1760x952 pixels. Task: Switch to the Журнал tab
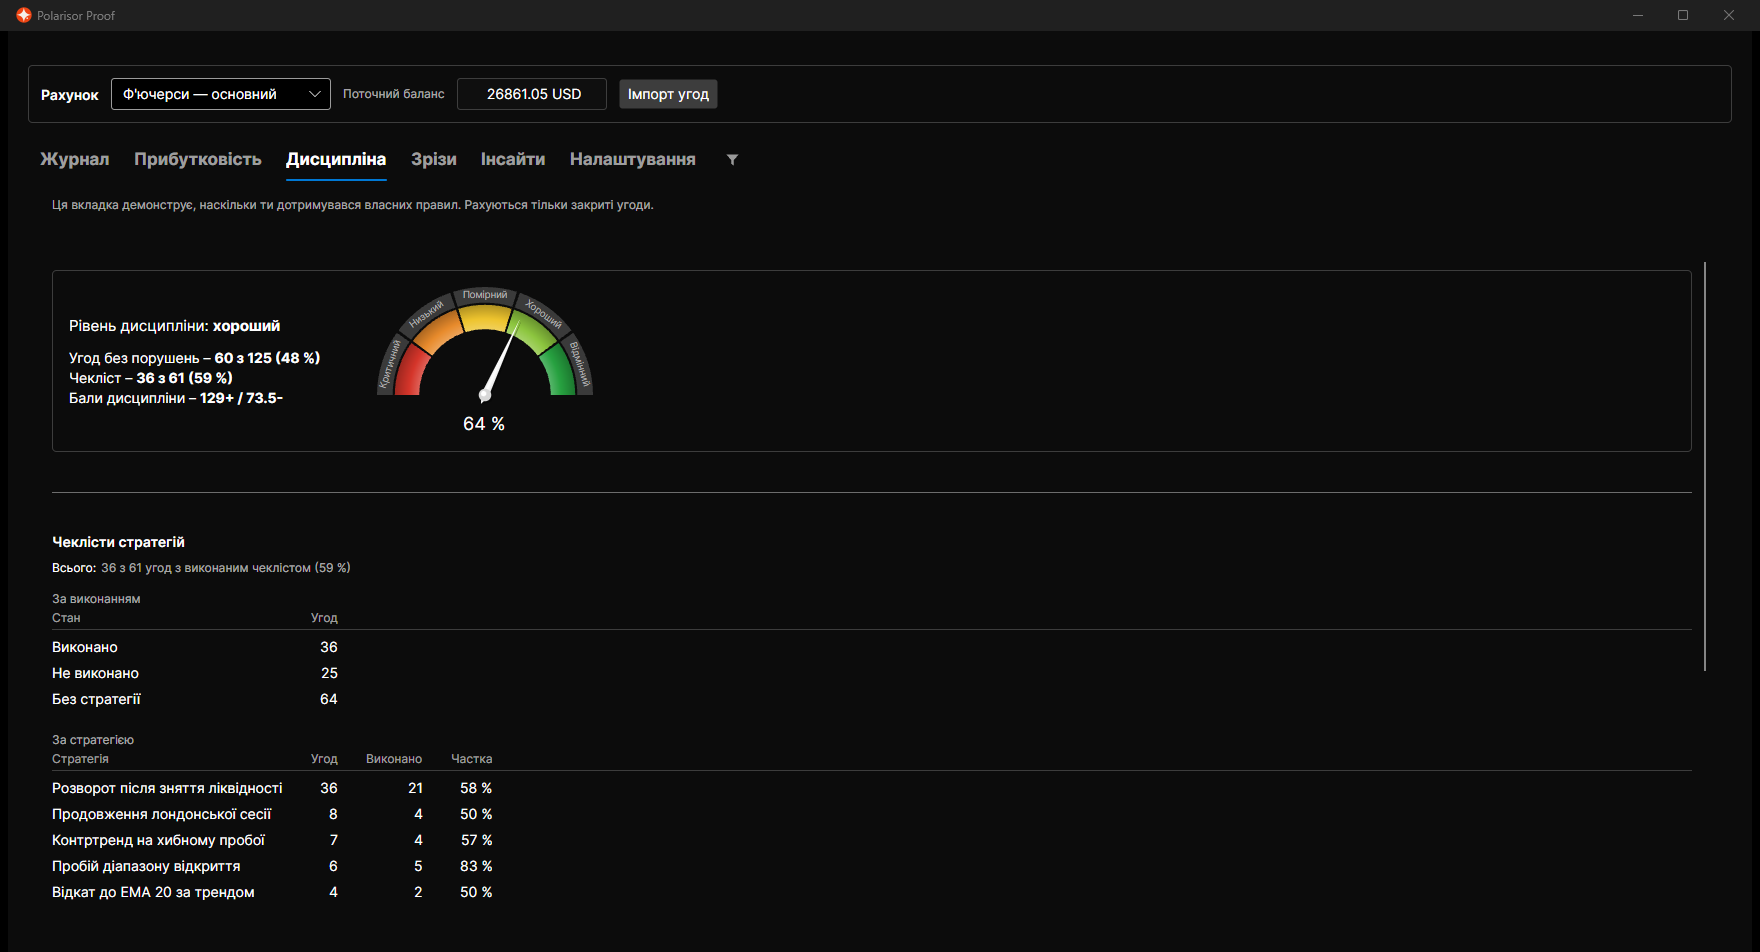coord(75,159)
